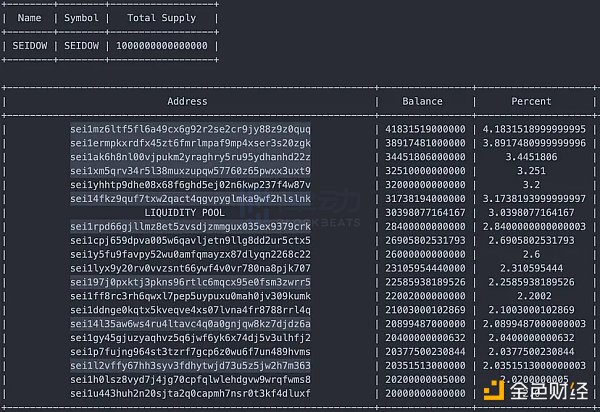The image size is (600, 412).
Task: Select percent value 3.1738193999999997
Action: (534, 199)
